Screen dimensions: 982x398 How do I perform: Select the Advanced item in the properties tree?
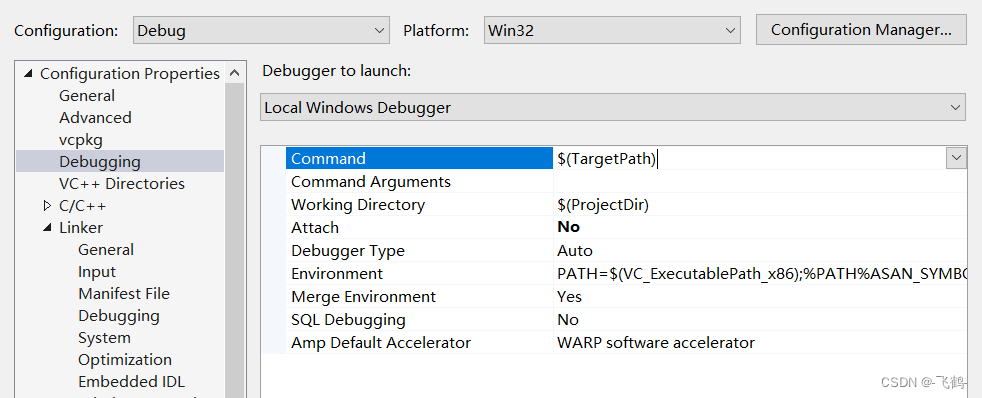tap(95, 118)
